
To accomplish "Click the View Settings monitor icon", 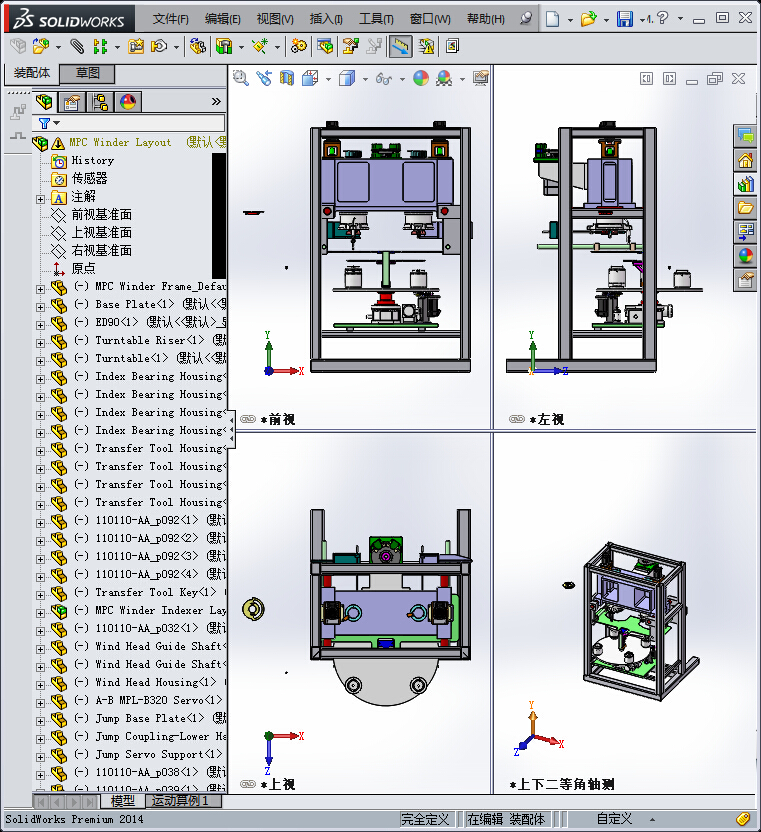I will tap(481, 79).
